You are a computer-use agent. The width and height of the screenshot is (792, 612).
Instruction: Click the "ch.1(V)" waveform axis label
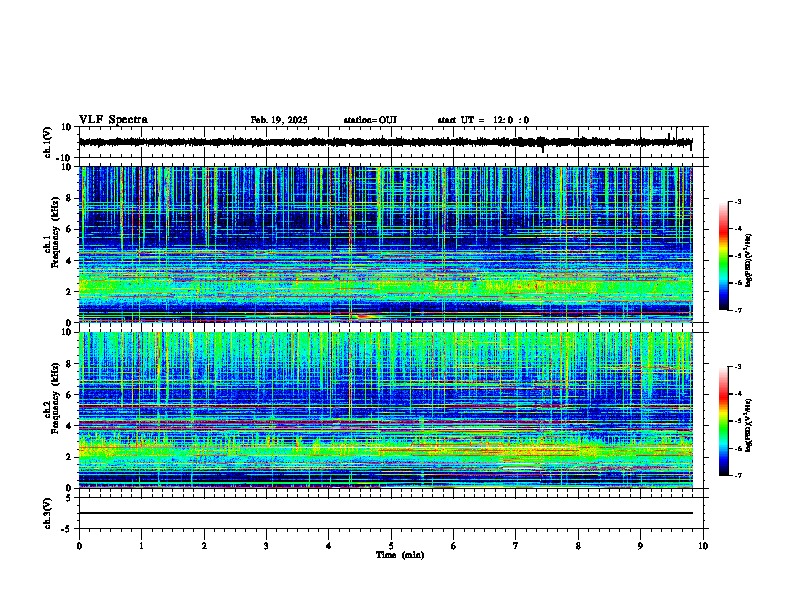(x=48, y=142)
